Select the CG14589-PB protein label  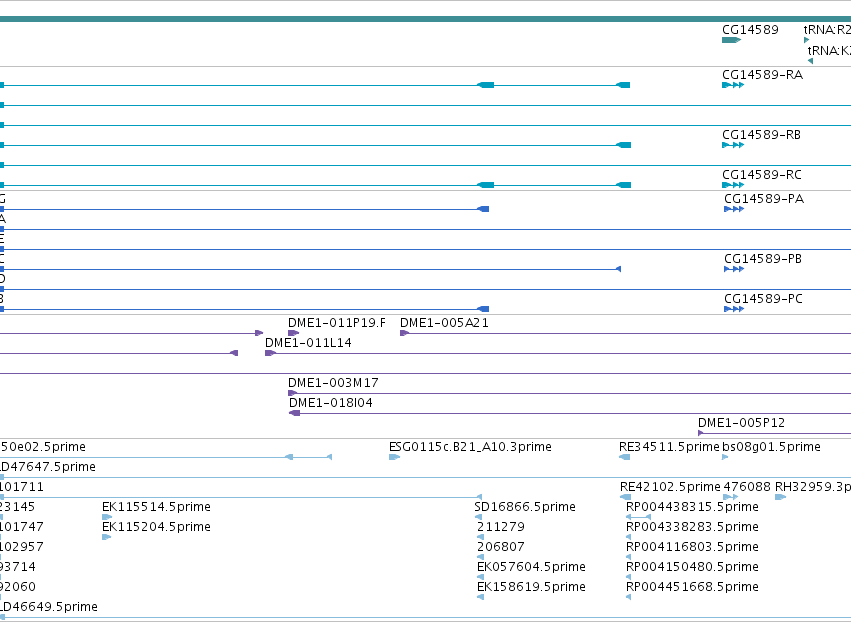(763, 258)
